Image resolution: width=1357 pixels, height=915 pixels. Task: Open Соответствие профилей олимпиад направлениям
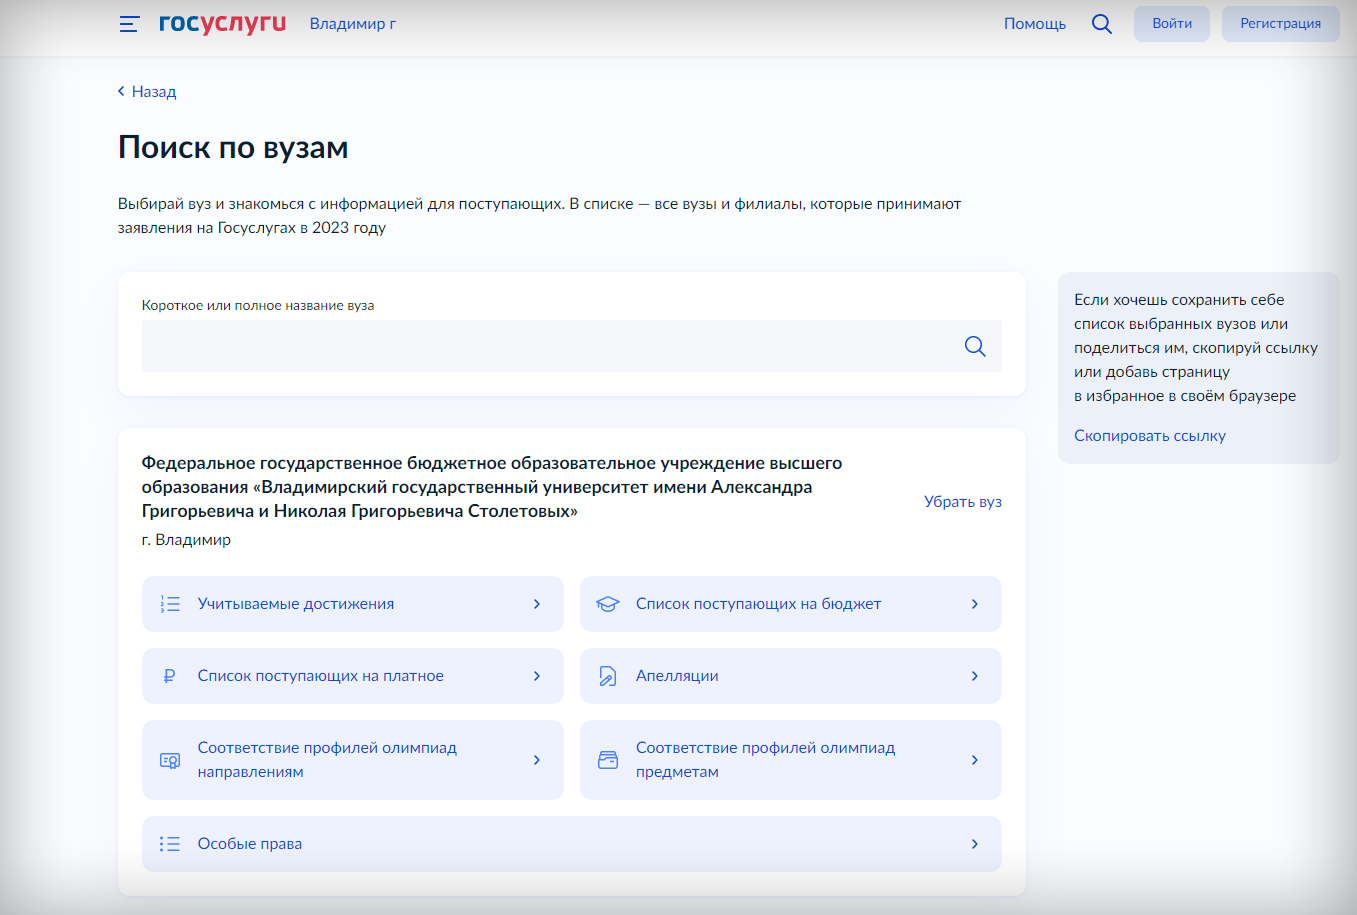(x=353, y=760)
